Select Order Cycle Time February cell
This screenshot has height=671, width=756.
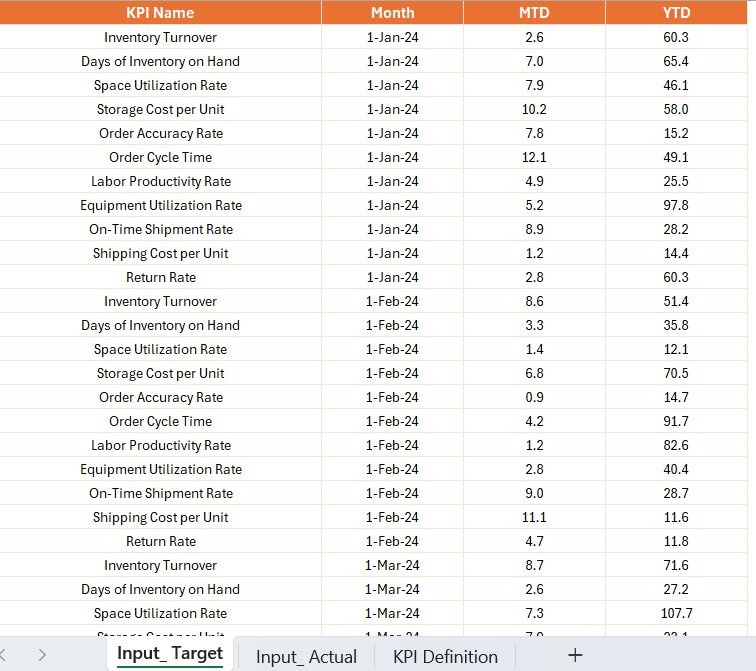160,421
